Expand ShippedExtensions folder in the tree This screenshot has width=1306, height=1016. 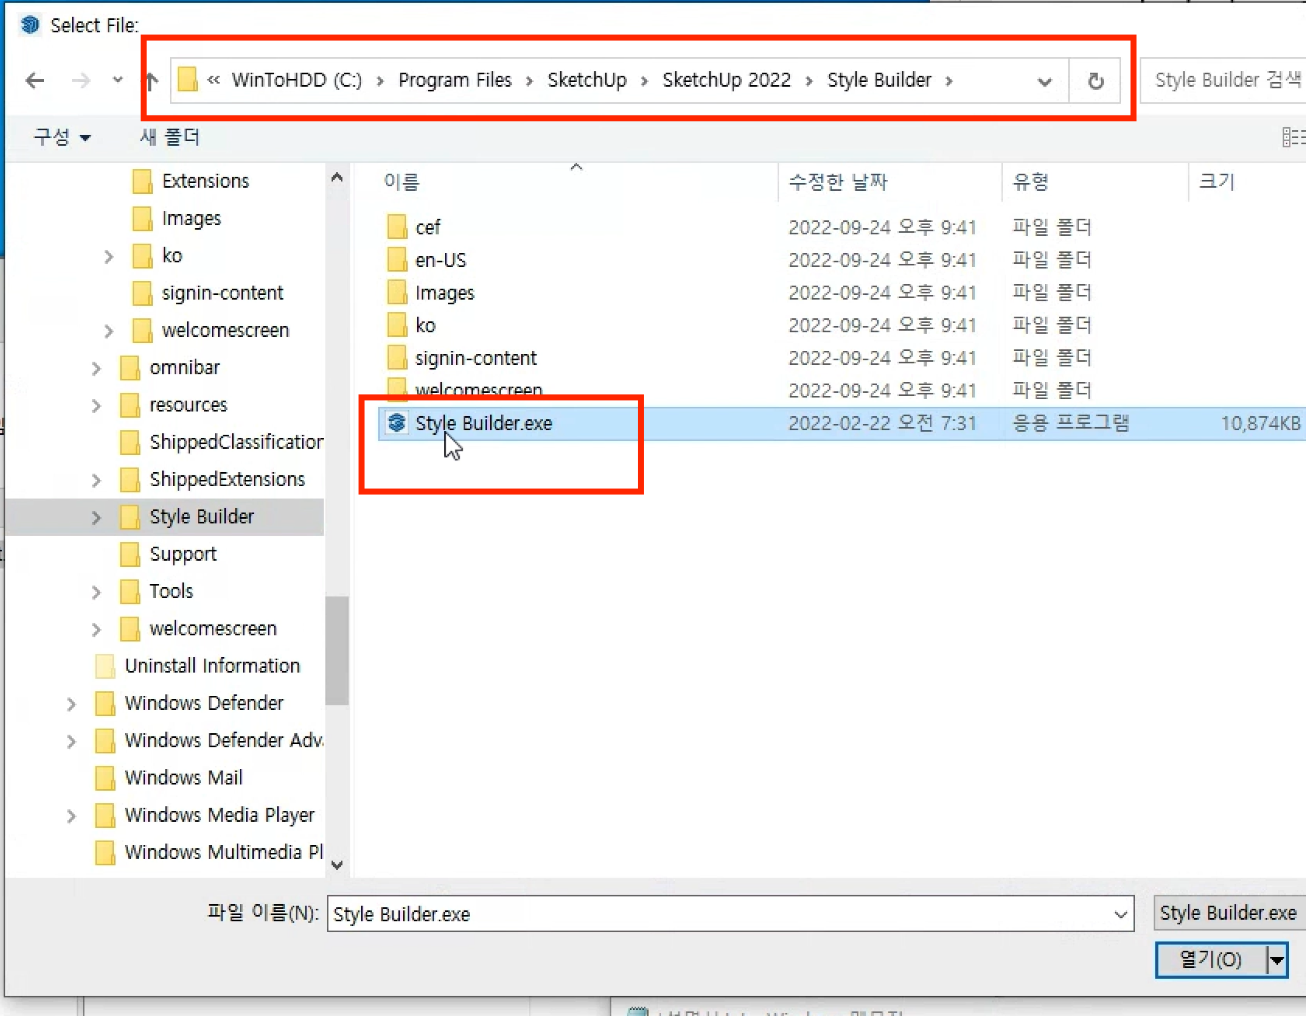pos(96,480)
